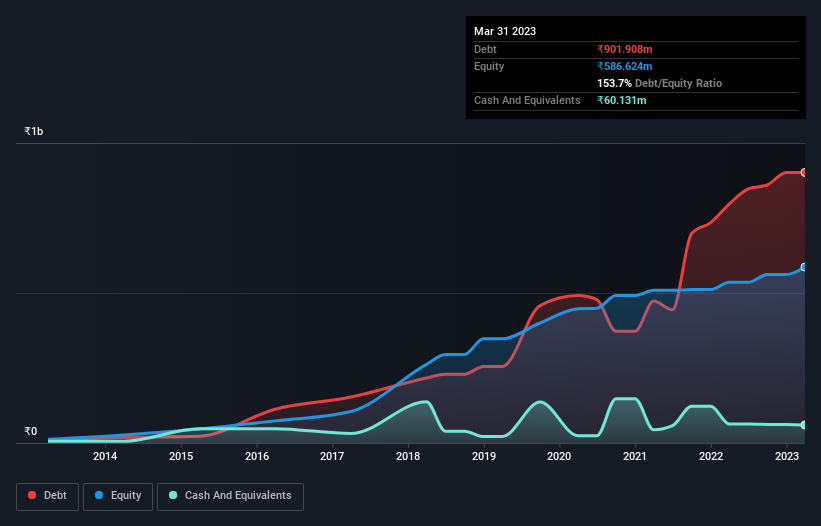
Task: Select the 2014 x-axis label
Action: pyautogui.click(x=105, y=456)
